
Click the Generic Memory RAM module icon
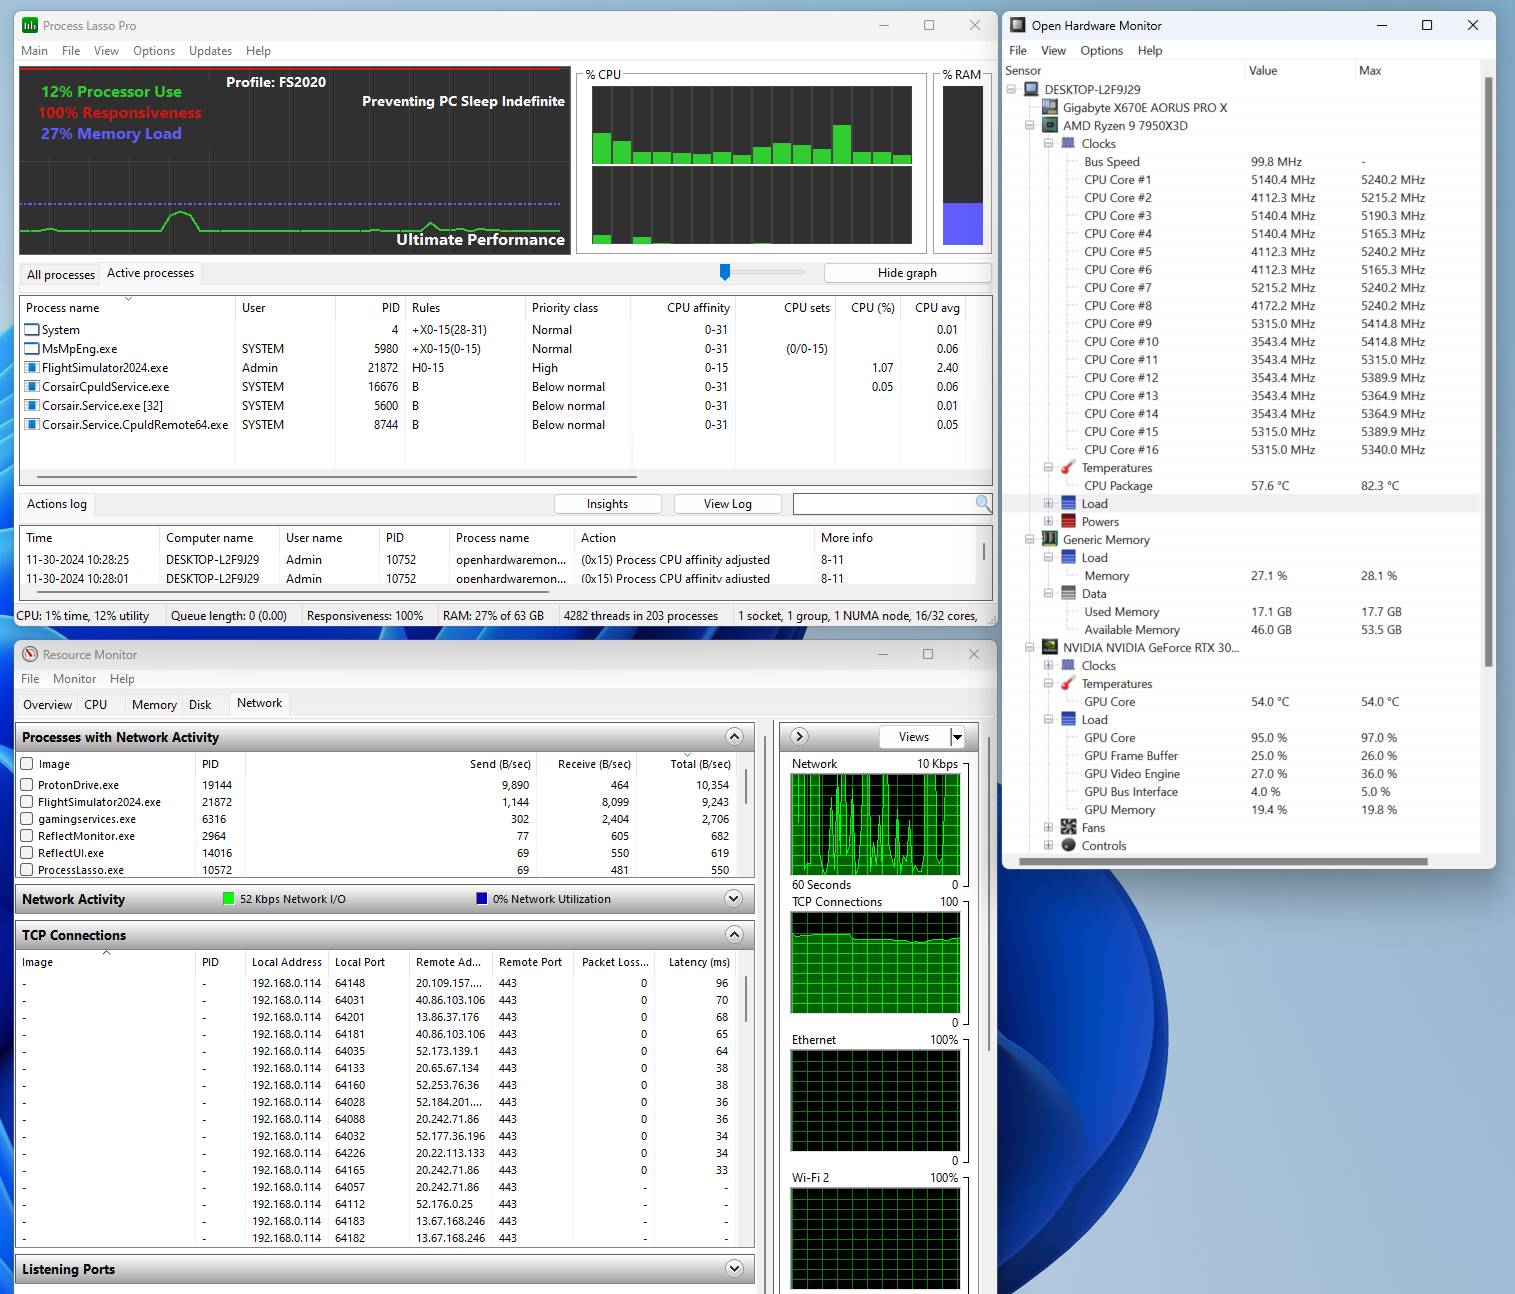1050,539
